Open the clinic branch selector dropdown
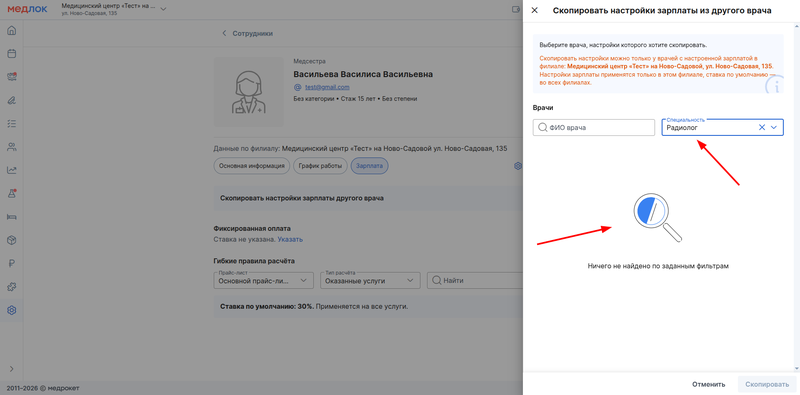 point(114,10)
